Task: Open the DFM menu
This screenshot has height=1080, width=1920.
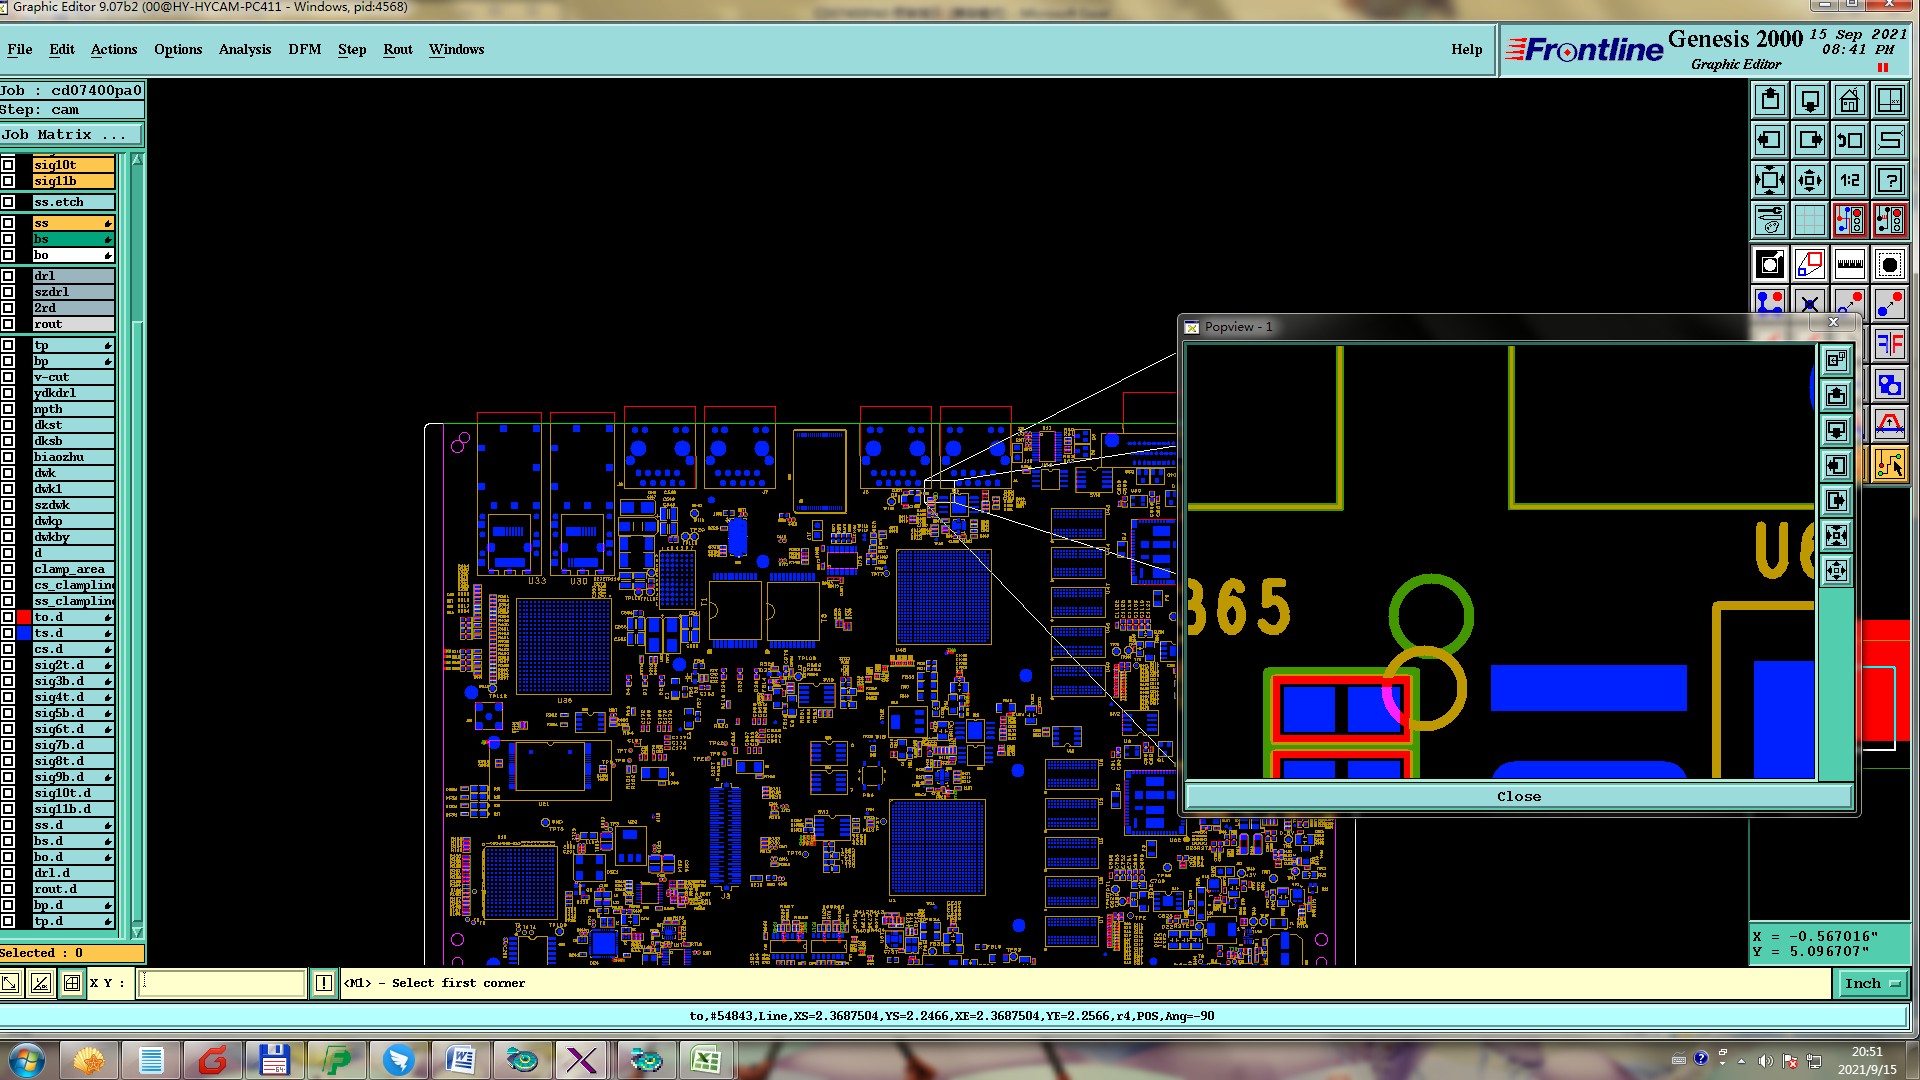Action: coord(304,49)
